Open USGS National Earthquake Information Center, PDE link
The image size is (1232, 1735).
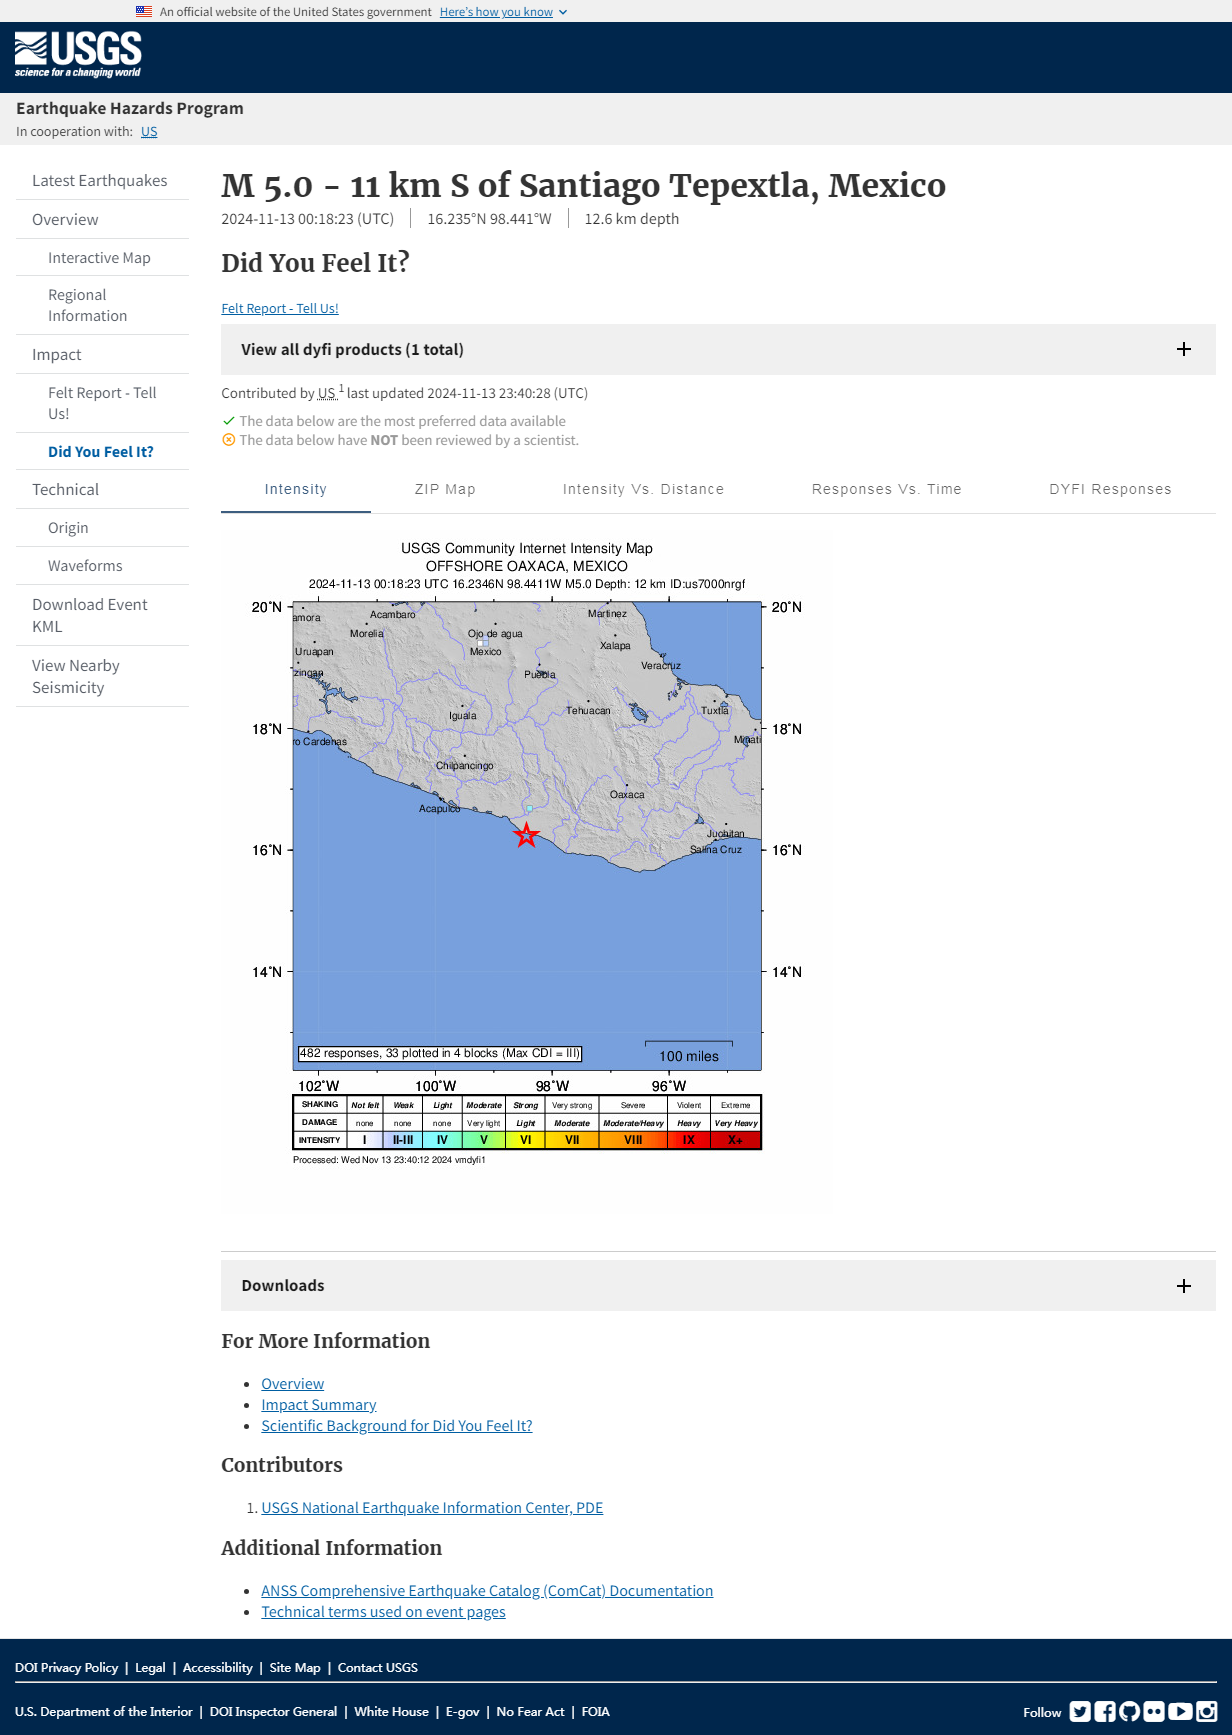(432, 1508)
